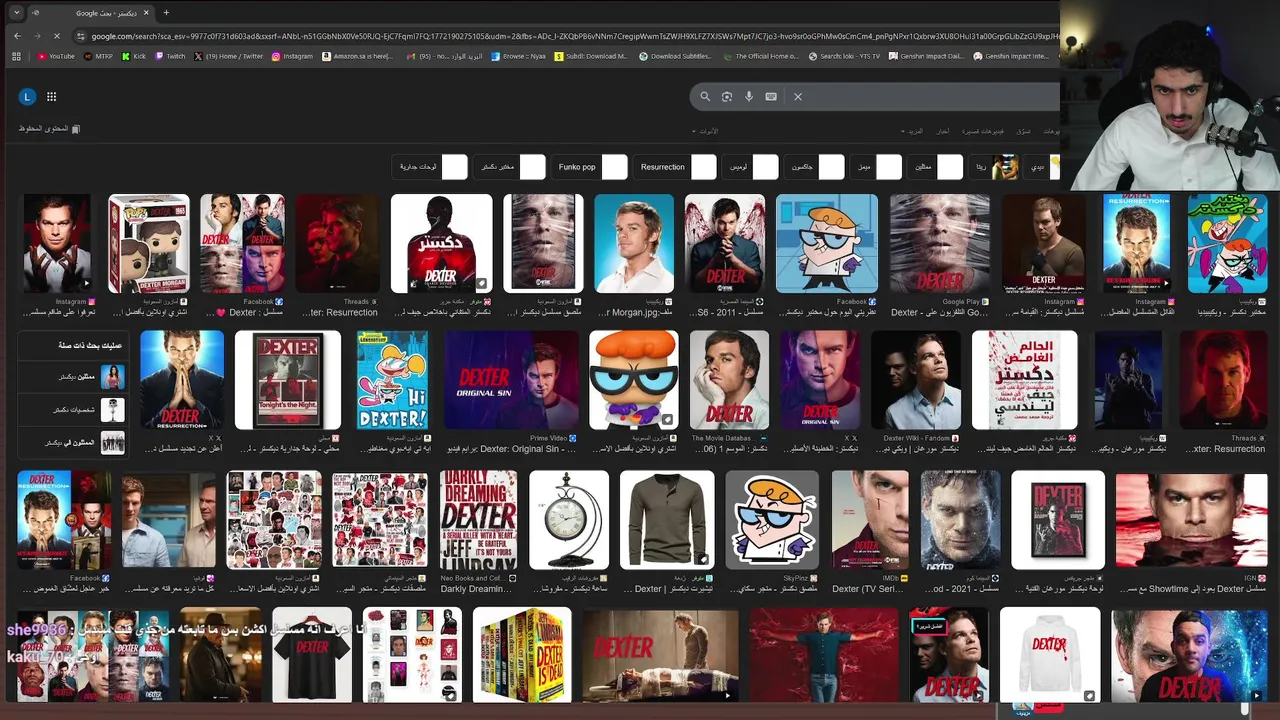Open saved content المحتوى المحفوظ
Screen dimensions: 1280x720
49,129
